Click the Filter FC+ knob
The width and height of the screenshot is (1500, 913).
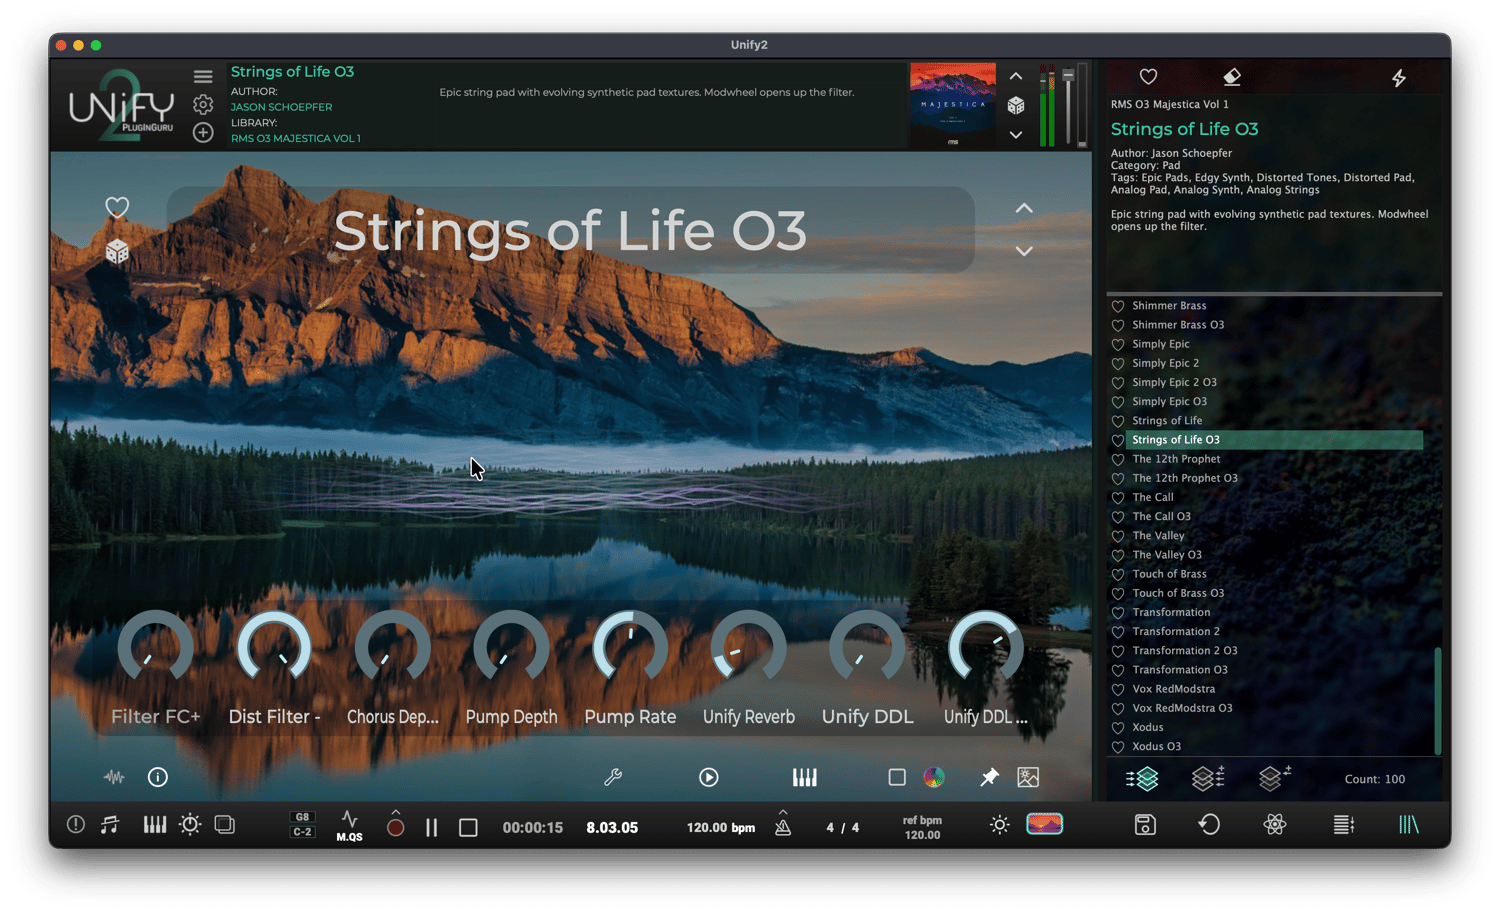[x=155, y=648]
